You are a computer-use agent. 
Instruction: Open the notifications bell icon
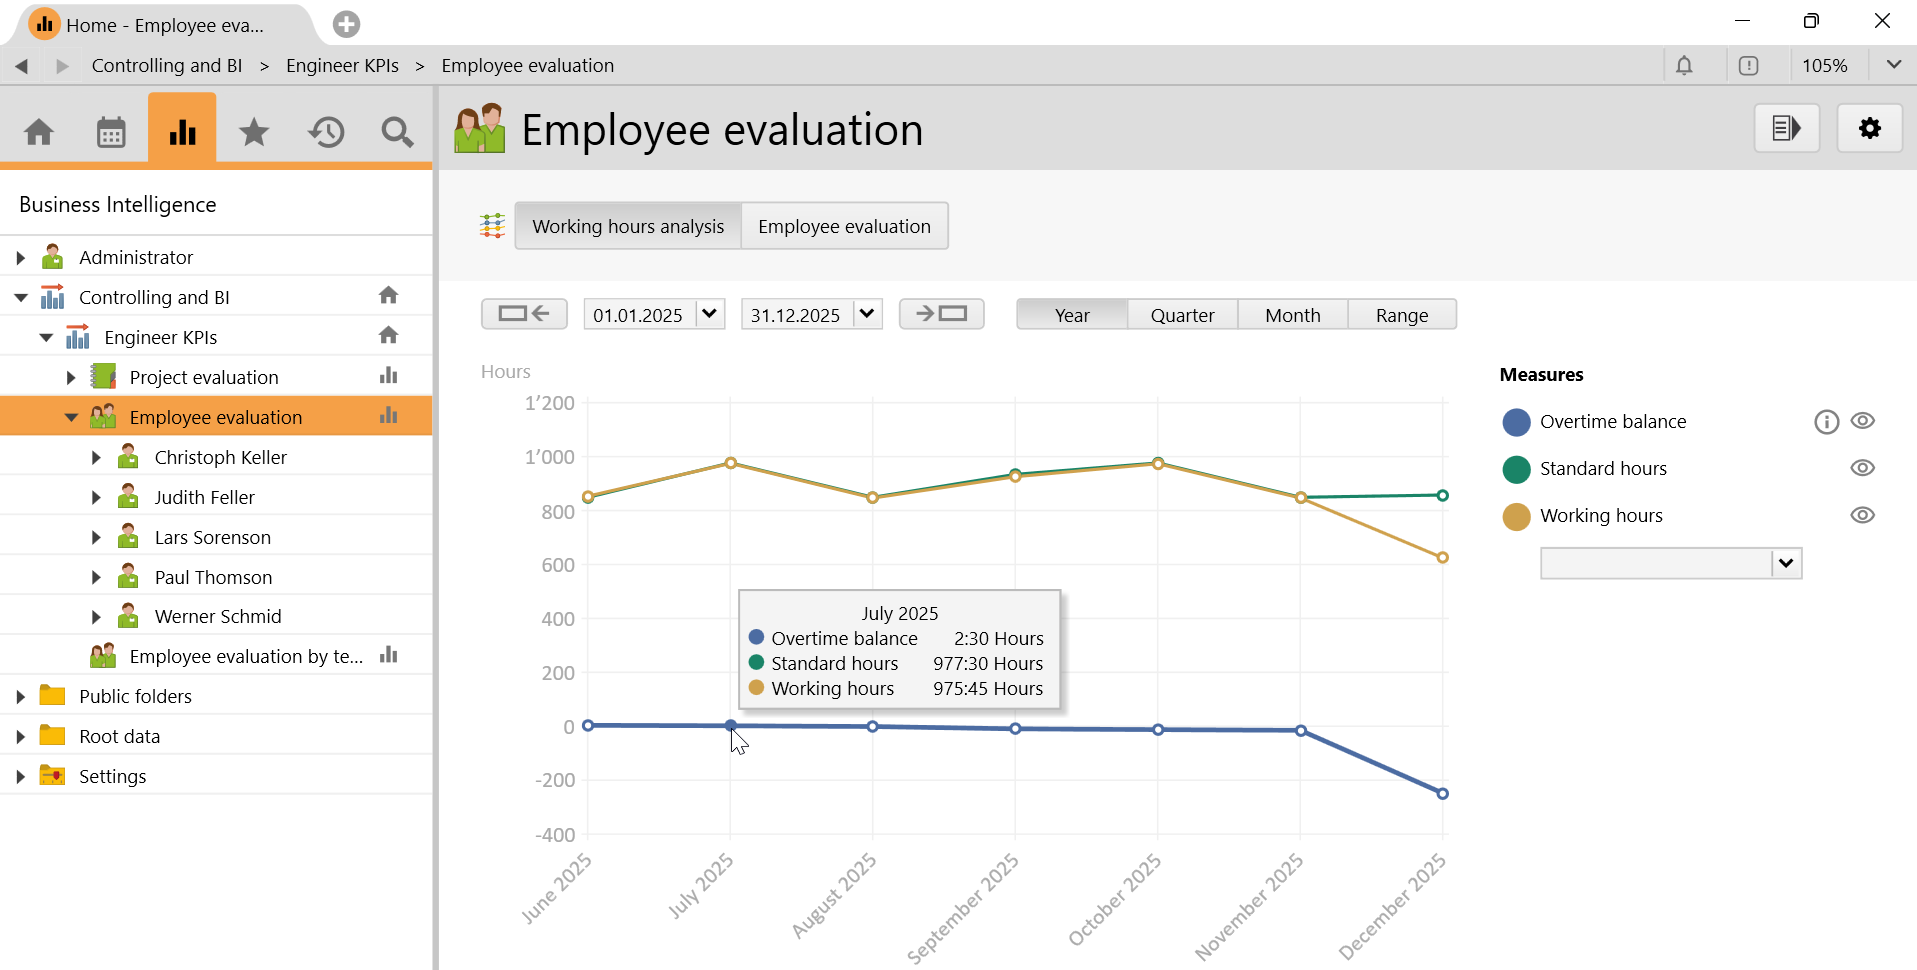click(1684, 66)
